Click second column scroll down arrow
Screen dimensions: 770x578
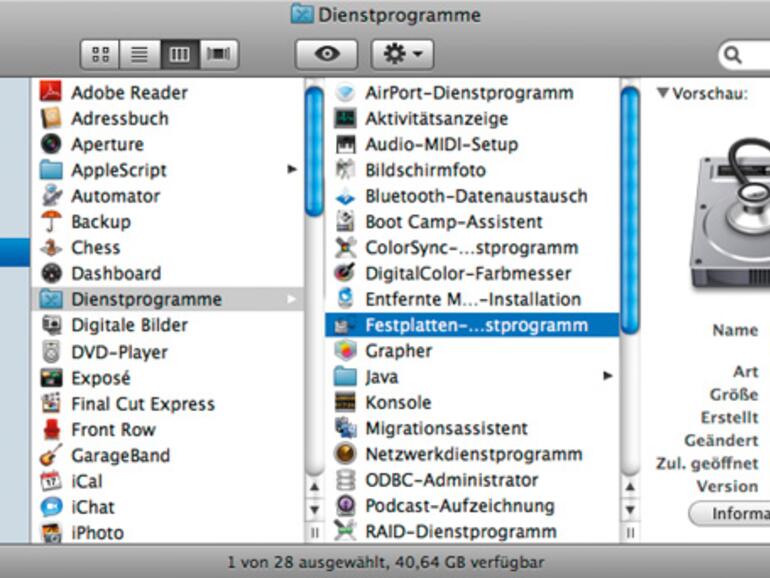630,509
